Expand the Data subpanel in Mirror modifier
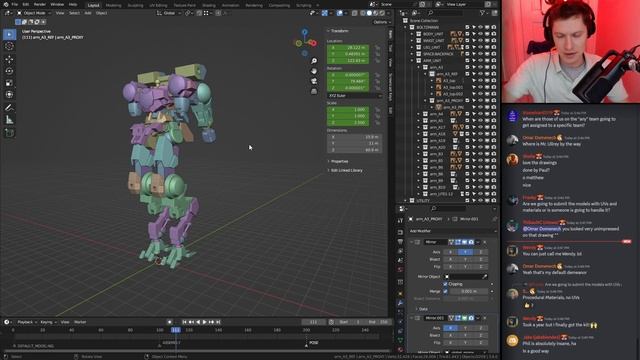The width and height of the screenshot is (640, 360). 421,309
